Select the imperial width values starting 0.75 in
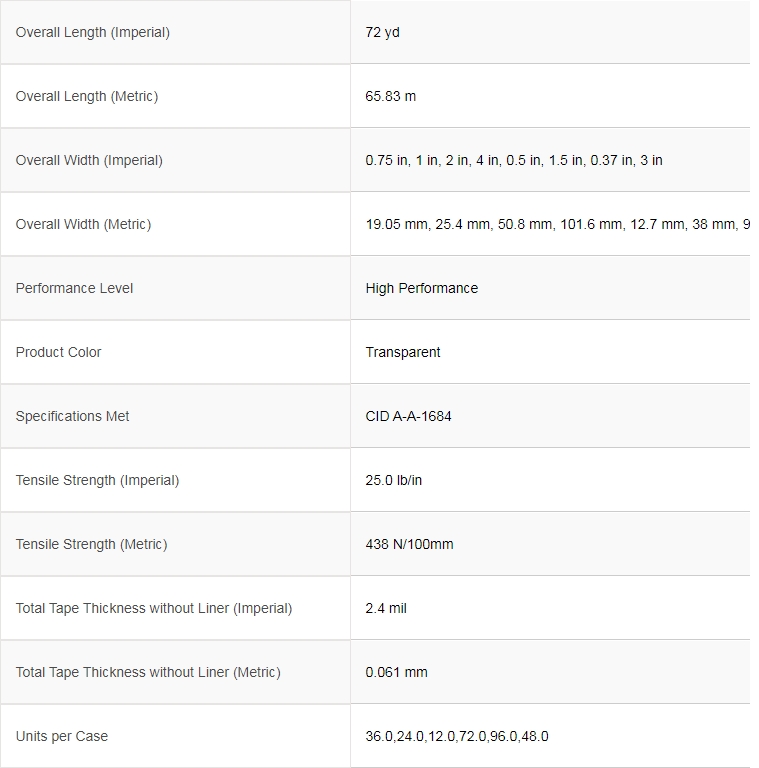The image size is (759, 768). [x=514, y=160]
